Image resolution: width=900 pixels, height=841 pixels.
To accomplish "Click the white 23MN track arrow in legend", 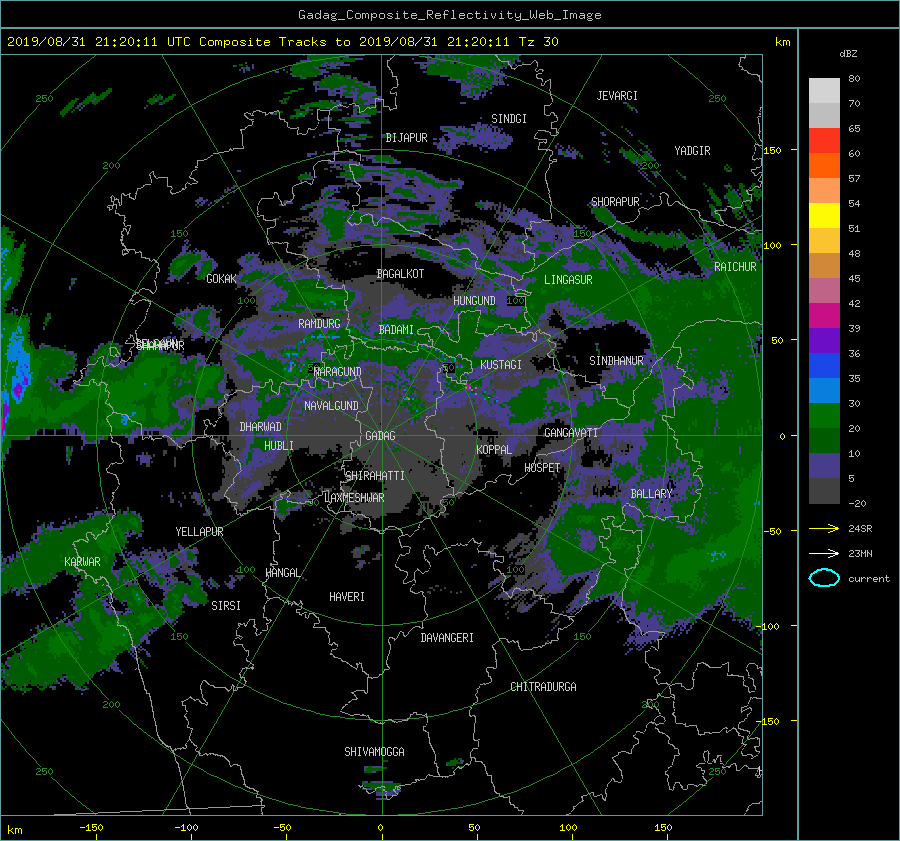I will point(824,553).
